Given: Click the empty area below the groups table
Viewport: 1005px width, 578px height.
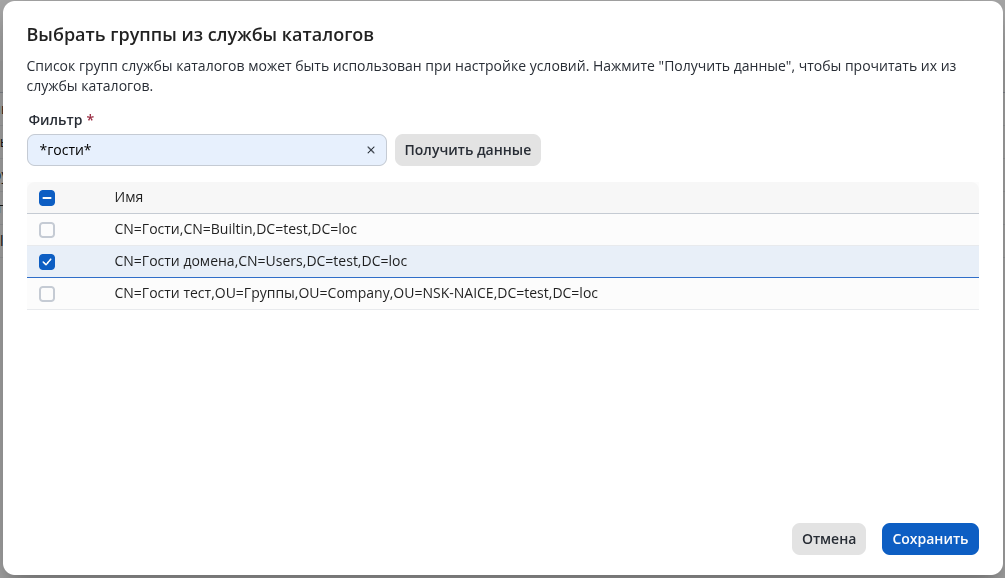Looking at the screenshot, I should click(x=500, y=410).
